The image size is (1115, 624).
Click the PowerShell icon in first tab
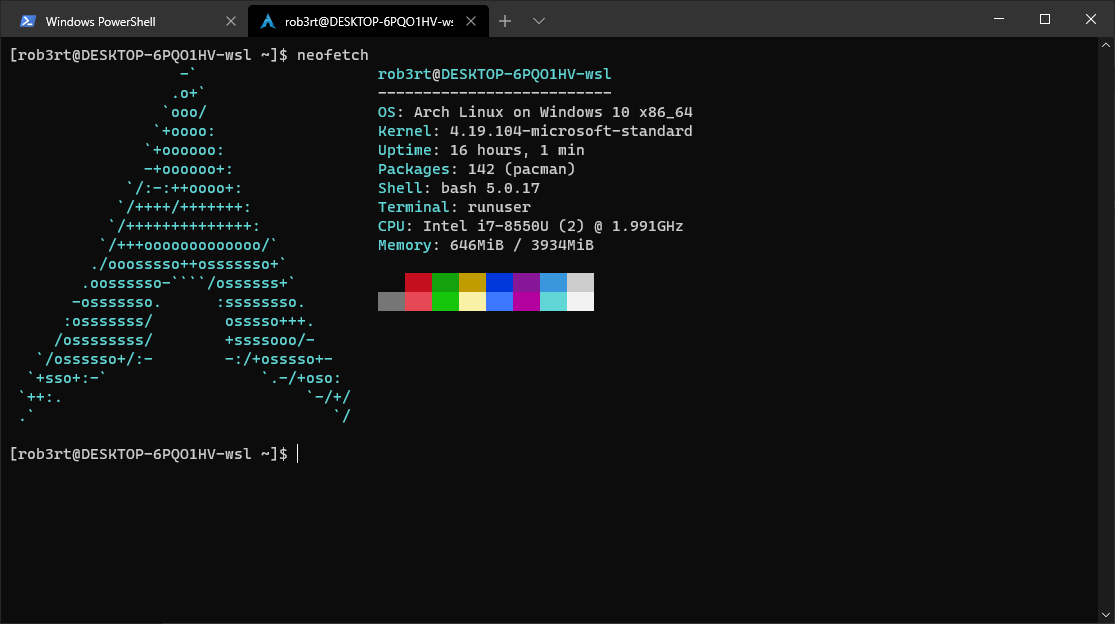28,21
